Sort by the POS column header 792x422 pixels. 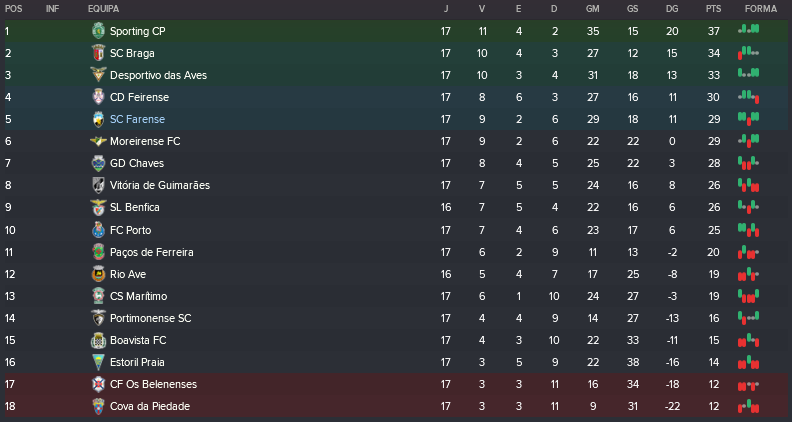[x=13, y=8]
